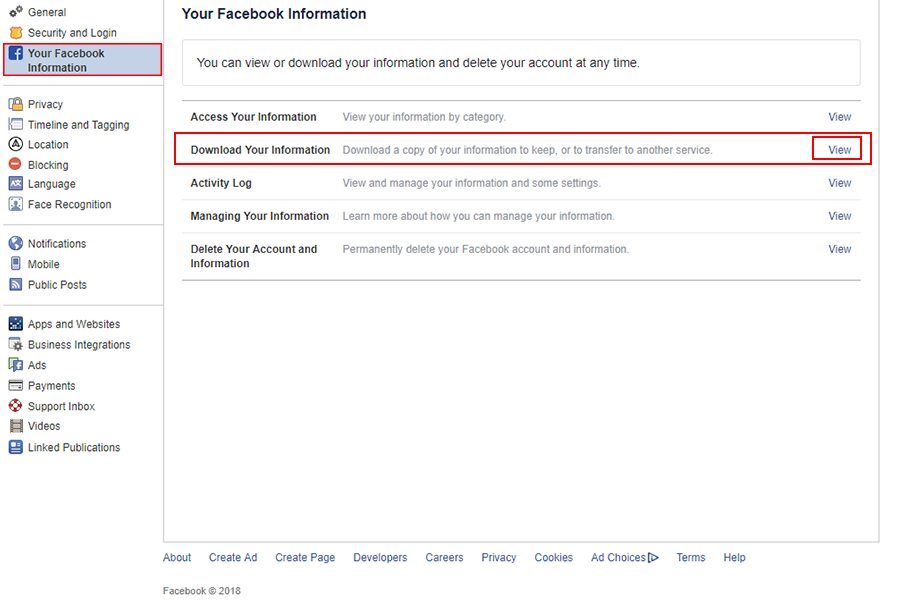
Task: Click the Managing Your Information row title
Action: coord(259,216)
